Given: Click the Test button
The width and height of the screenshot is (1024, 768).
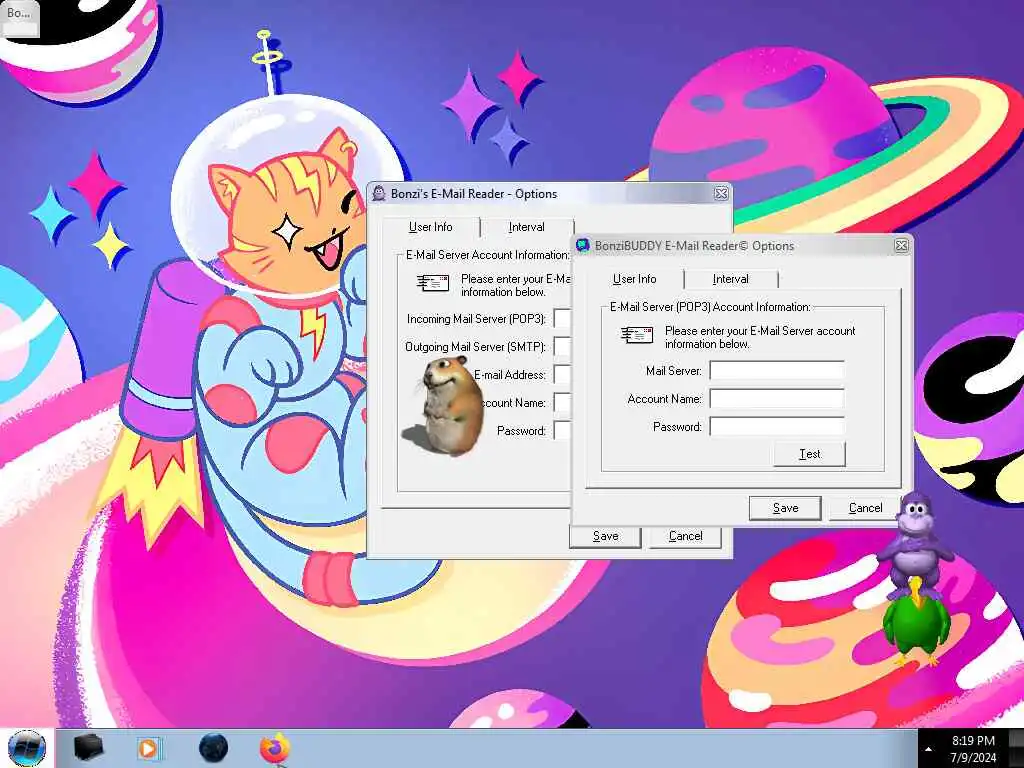Looking at the screenshot, I should click(x=810, y=454).
